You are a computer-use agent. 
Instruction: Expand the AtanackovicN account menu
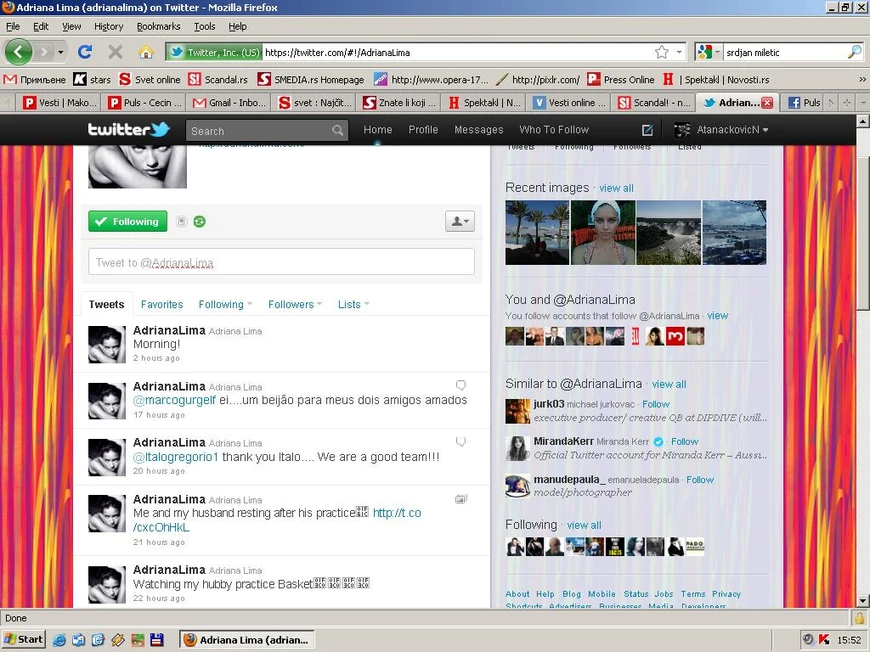coord(720,130)
